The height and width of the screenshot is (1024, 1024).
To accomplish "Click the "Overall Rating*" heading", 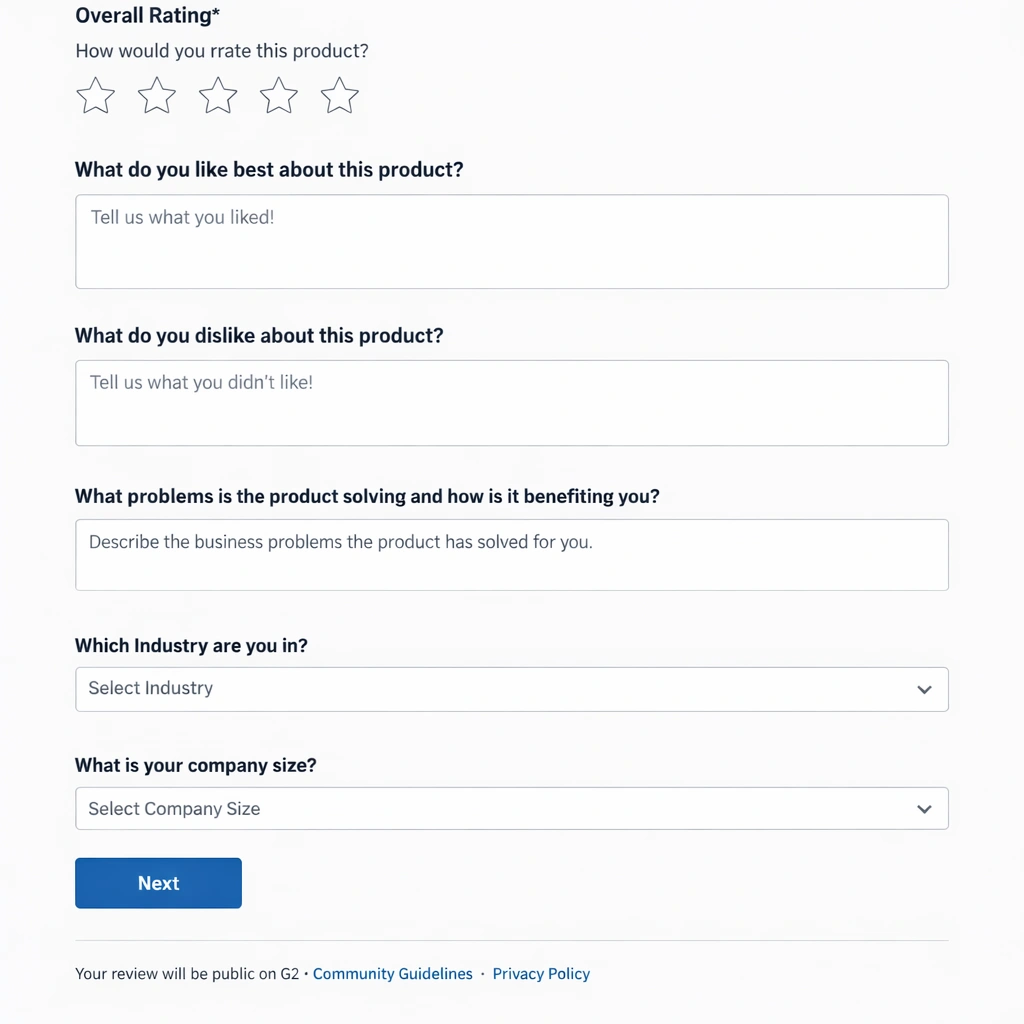I will pyautogui.click(x=148, y=16).
